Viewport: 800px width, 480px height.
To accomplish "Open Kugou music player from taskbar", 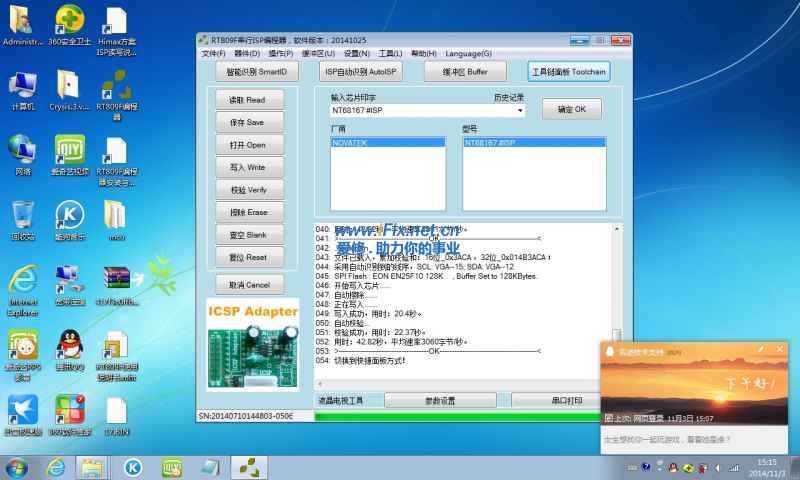I will coord(133,468).
